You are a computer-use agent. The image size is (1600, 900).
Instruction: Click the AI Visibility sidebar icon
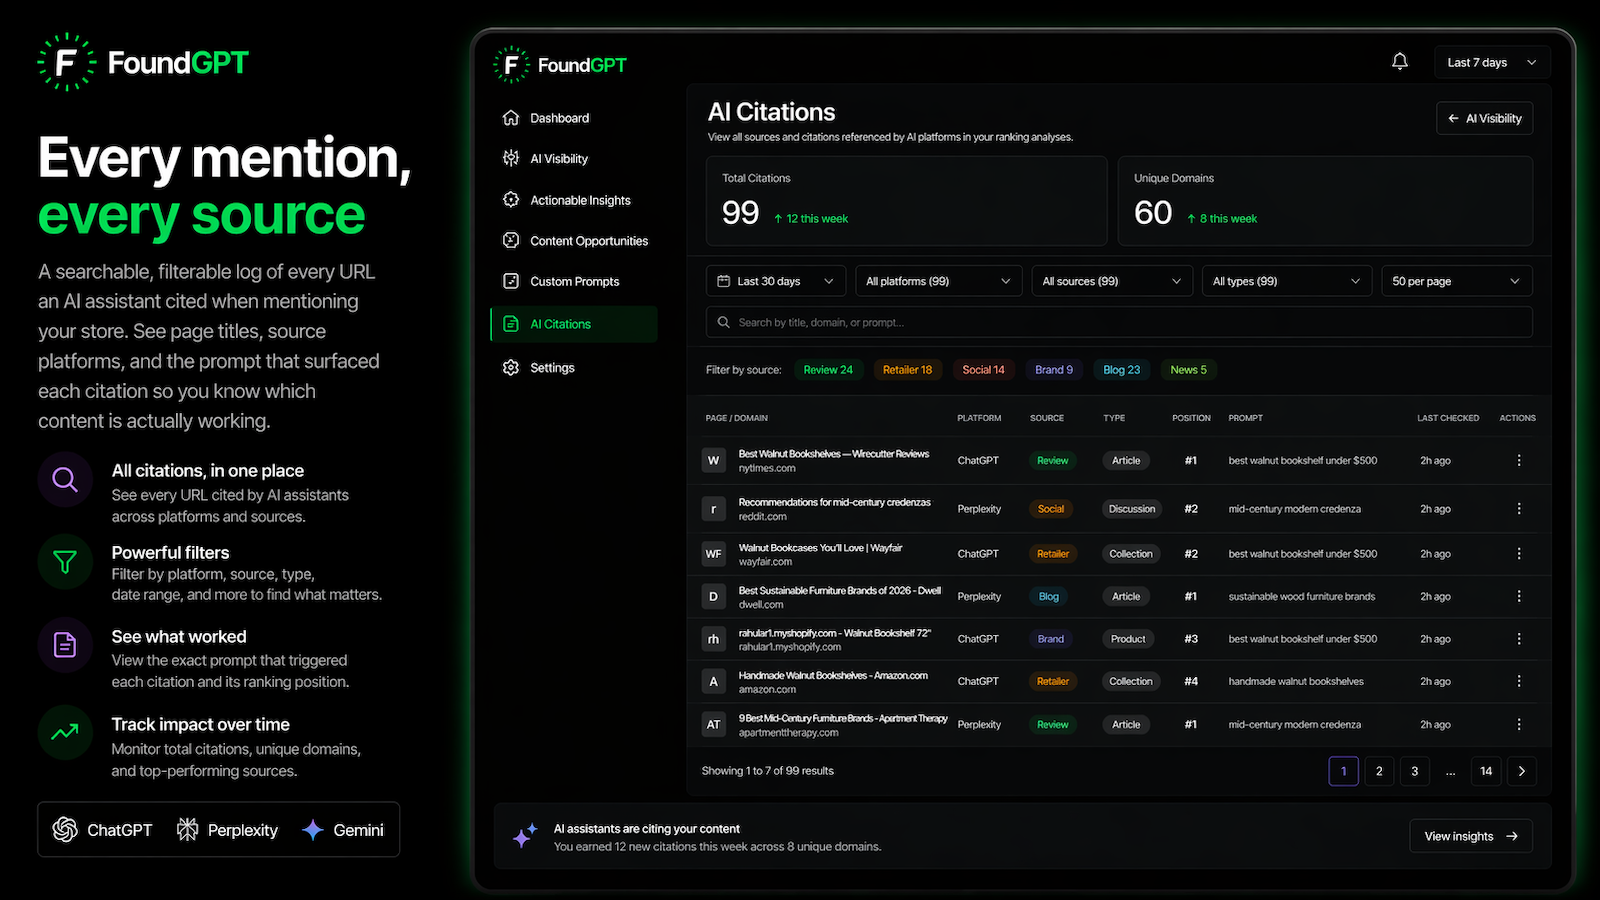[511, 158]
